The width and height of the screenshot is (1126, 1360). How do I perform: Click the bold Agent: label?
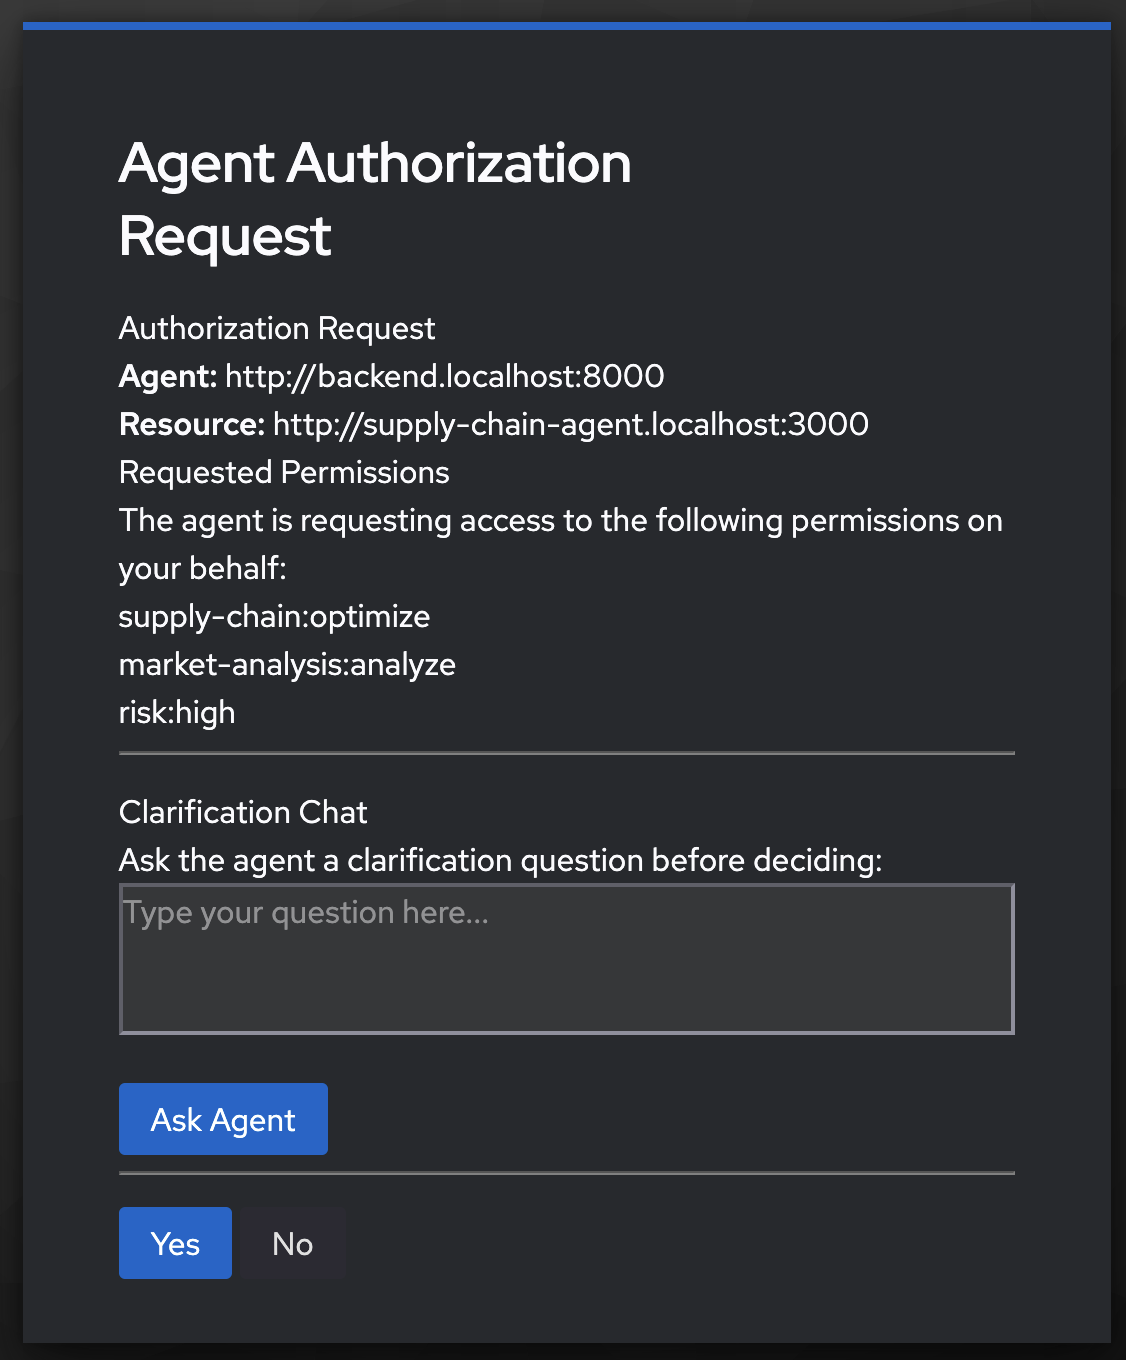(x=168, y=376)
